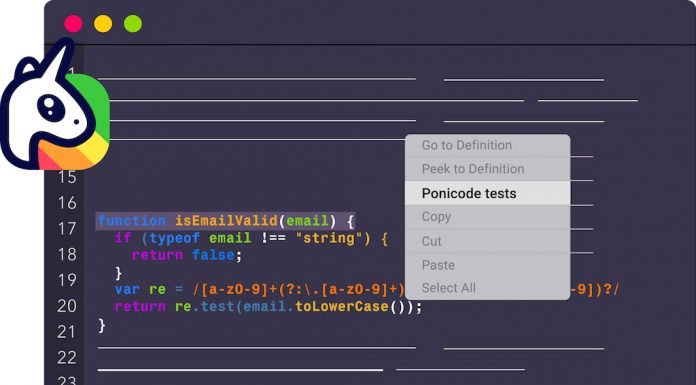This screenshot has height=385, width=696.
Task: Click the Ponicode unicorn logo icon
Action: [x=55, y=106]
